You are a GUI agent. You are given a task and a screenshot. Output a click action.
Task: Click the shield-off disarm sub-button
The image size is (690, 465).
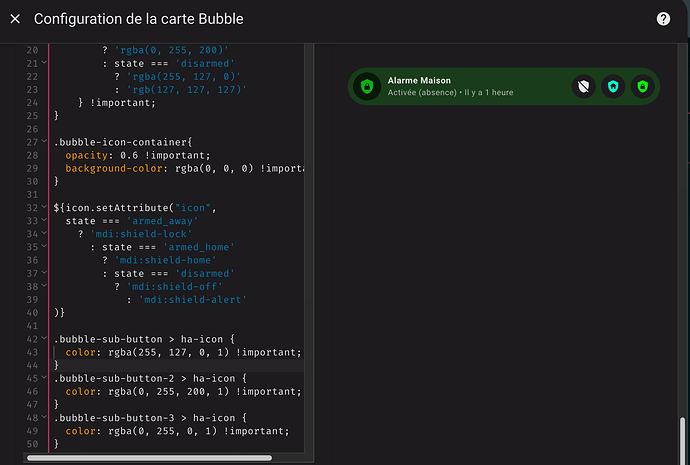click(584, 86)
